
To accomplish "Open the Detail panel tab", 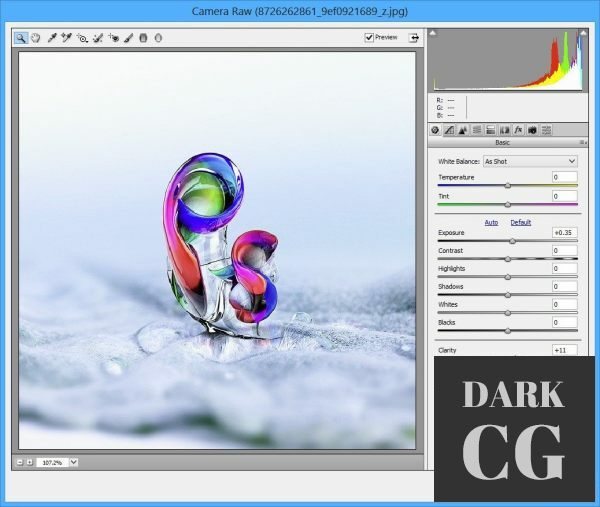I will click(463, 130).
